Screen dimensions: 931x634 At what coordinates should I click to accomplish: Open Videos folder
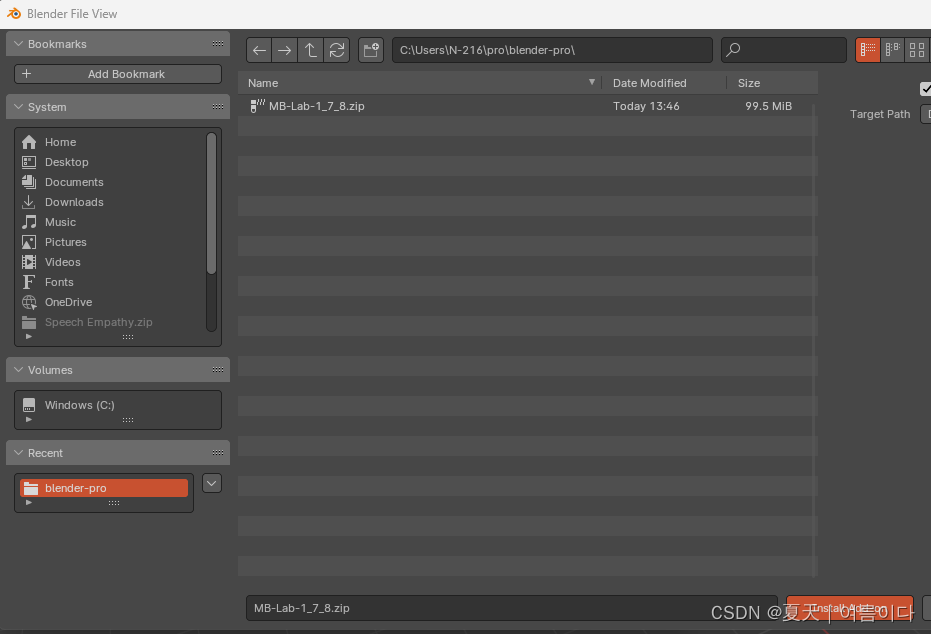pyautogui.click(x=113, y=262)
